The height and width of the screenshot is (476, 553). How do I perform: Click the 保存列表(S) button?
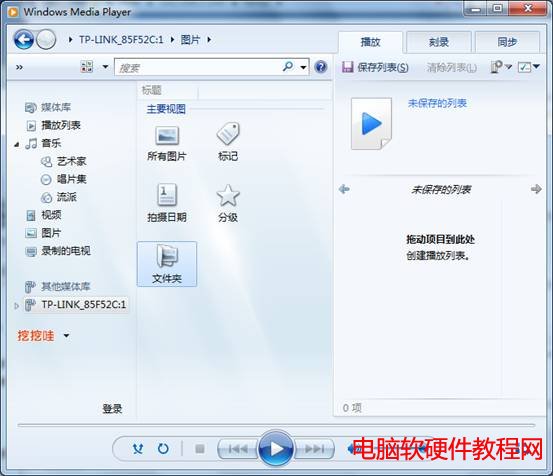[375, 67]
